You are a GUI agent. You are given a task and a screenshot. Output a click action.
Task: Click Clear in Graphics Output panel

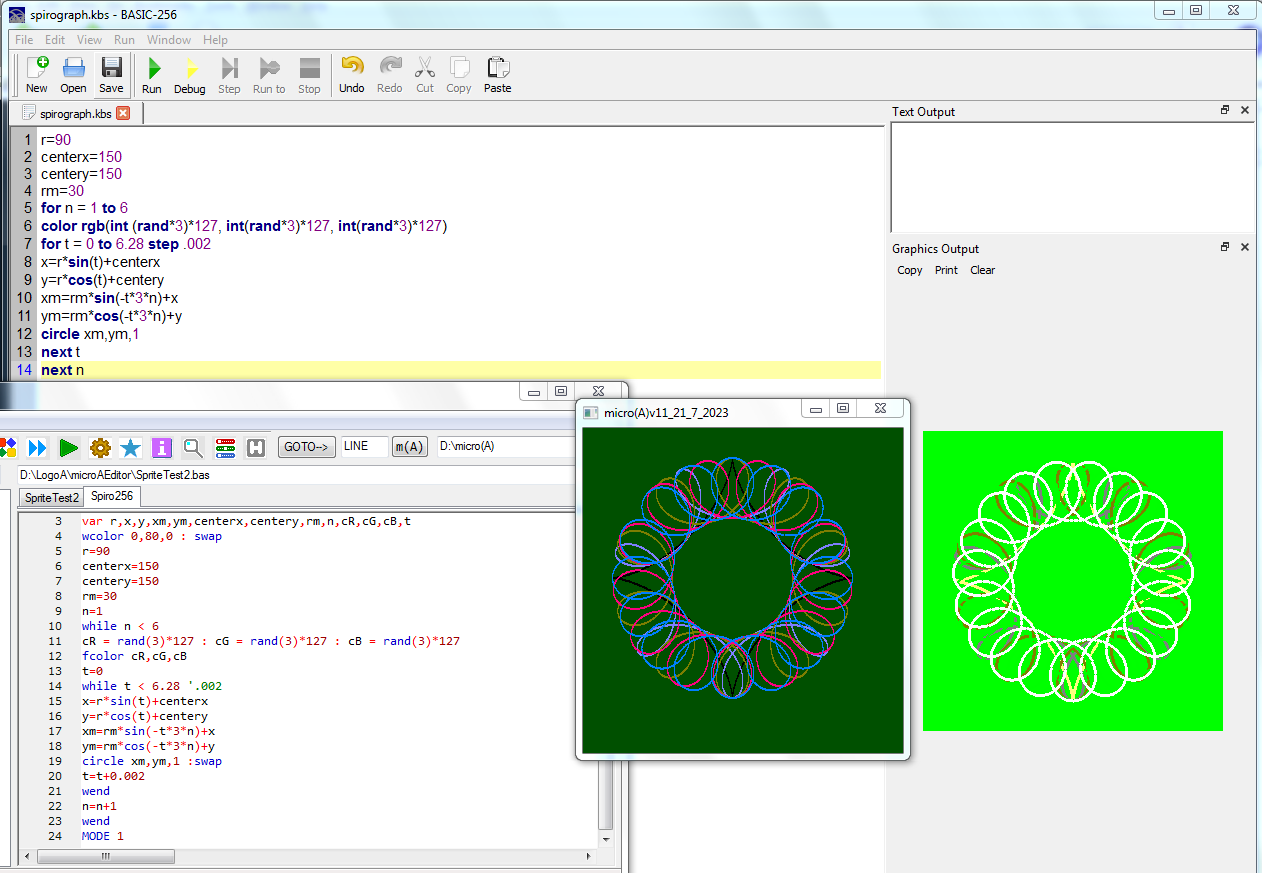click(x=983, y=270)
